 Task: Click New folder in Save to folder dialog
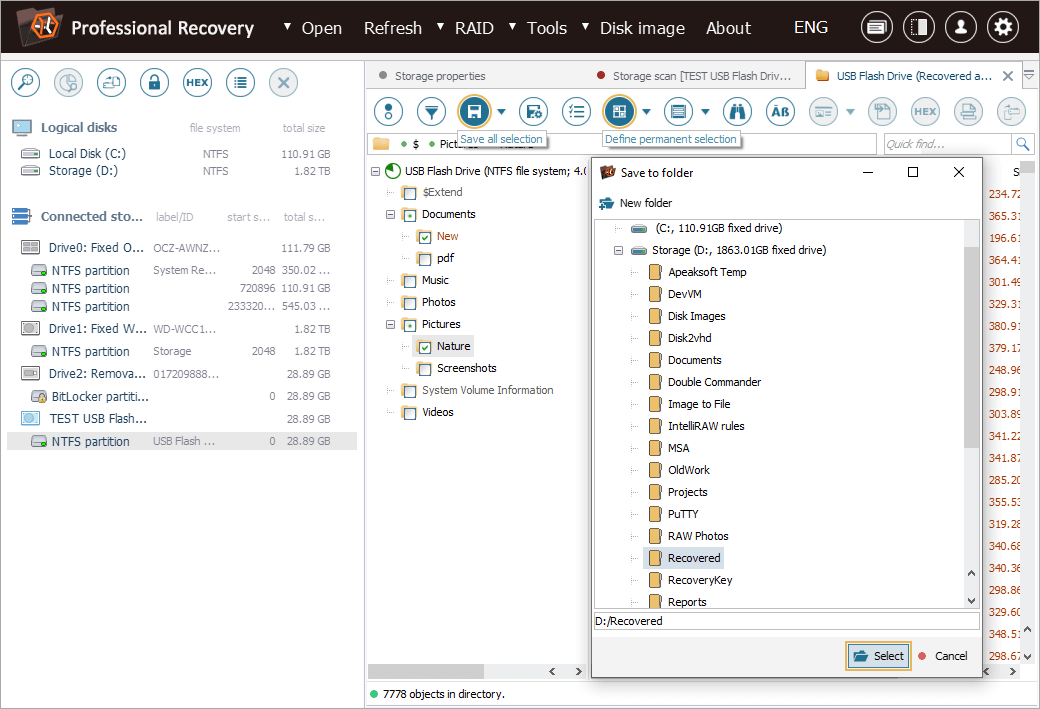coord(644,203)
